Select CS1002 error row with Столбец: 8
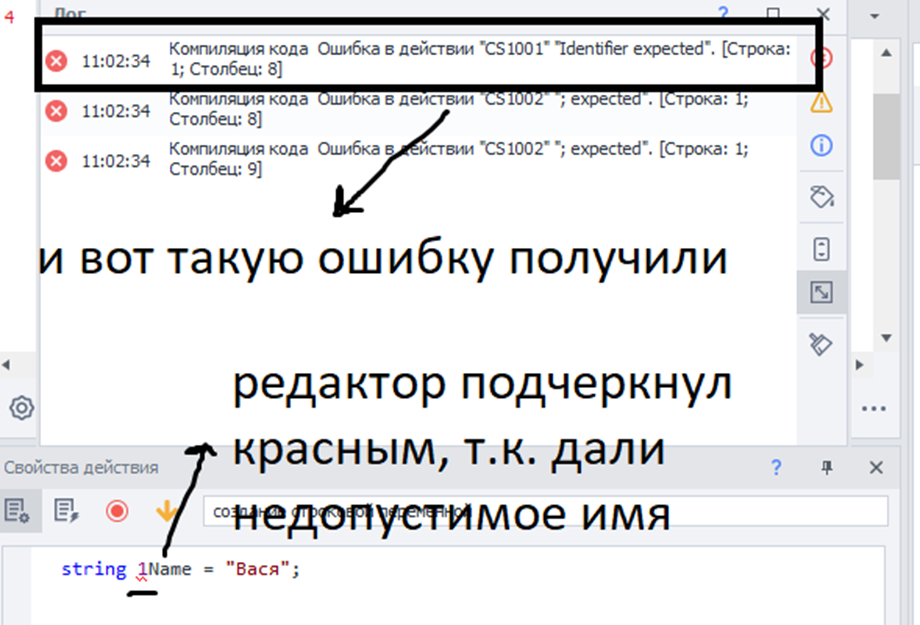The image size is (920, 625). pos(418,109)
